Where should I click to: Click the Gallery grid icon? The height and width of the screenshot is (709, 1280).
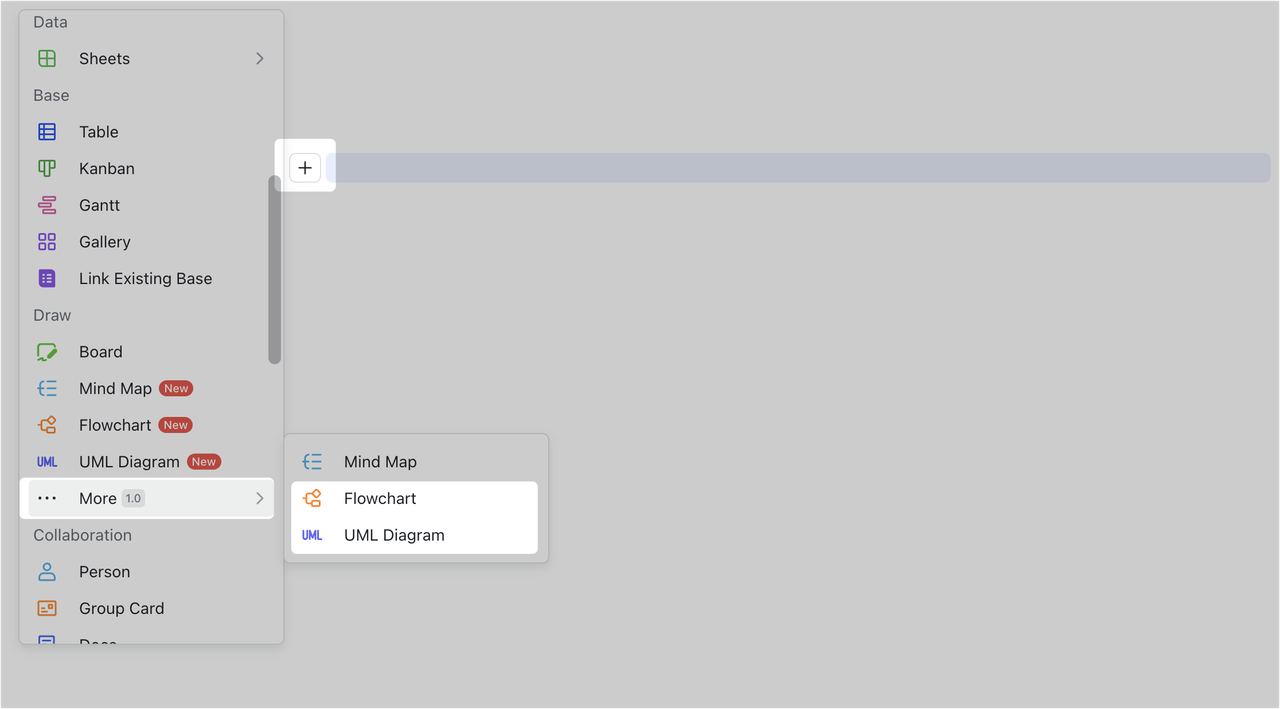46,241
